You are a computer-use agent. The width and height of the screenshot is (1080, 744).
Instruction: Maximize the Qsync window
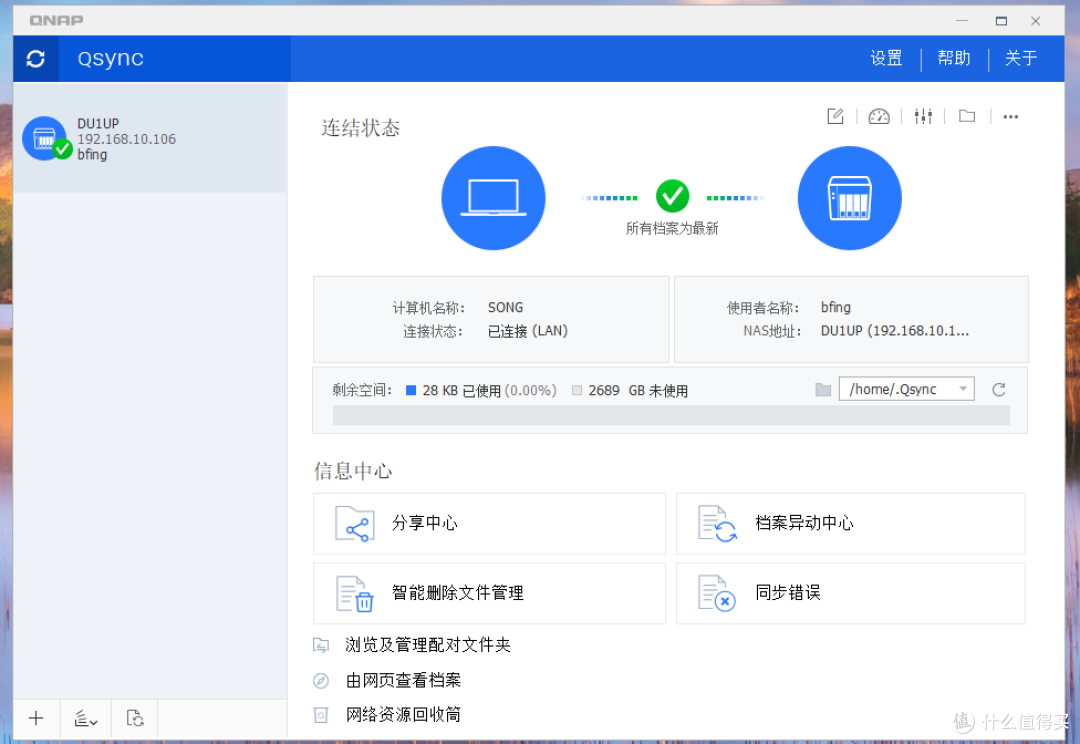click(x=1001, y=21)
